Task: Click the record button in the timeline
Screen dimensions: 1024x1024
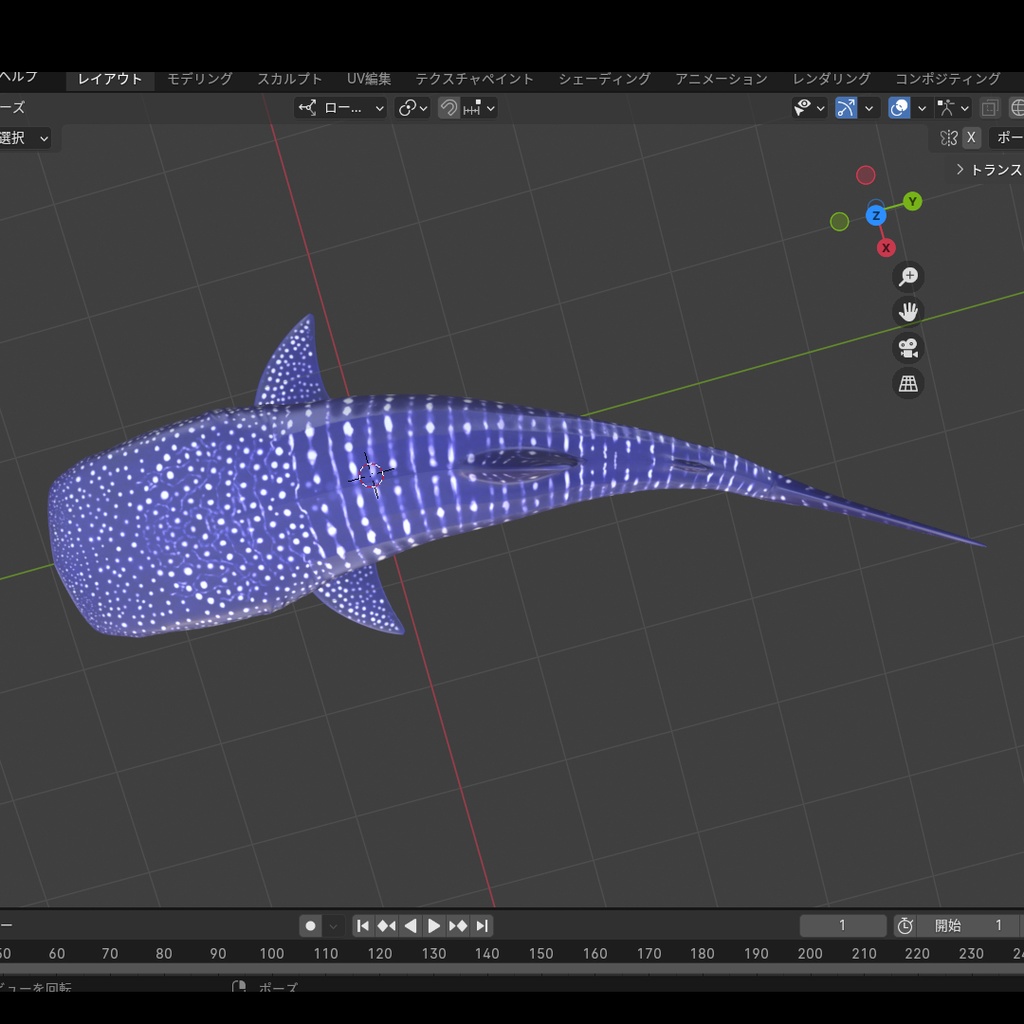Action: point(310,925)
